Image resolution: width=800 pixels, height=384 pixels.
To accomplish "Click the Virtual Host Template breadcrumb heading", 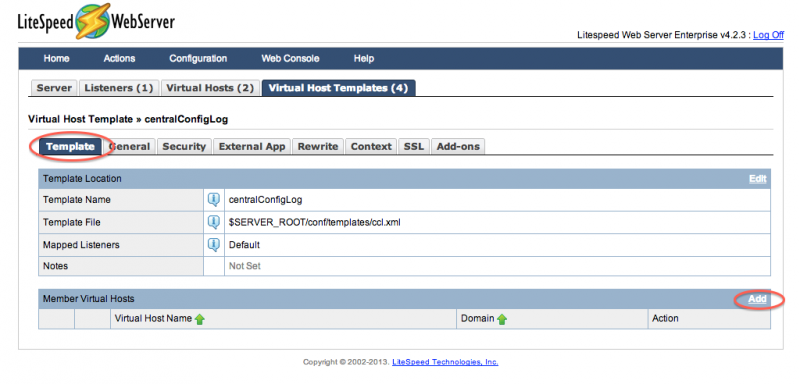I will click(x=128, y=119).
